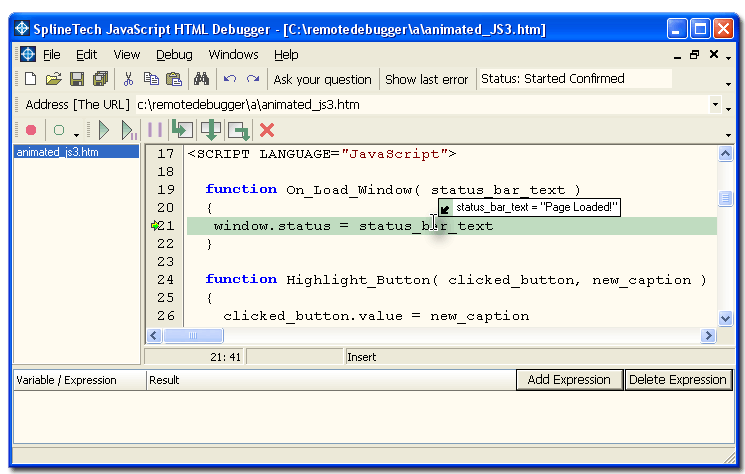The width and height of the screenshot is (745, 474).
Task: Run script with the green play icon
Action: pos(104,130)
